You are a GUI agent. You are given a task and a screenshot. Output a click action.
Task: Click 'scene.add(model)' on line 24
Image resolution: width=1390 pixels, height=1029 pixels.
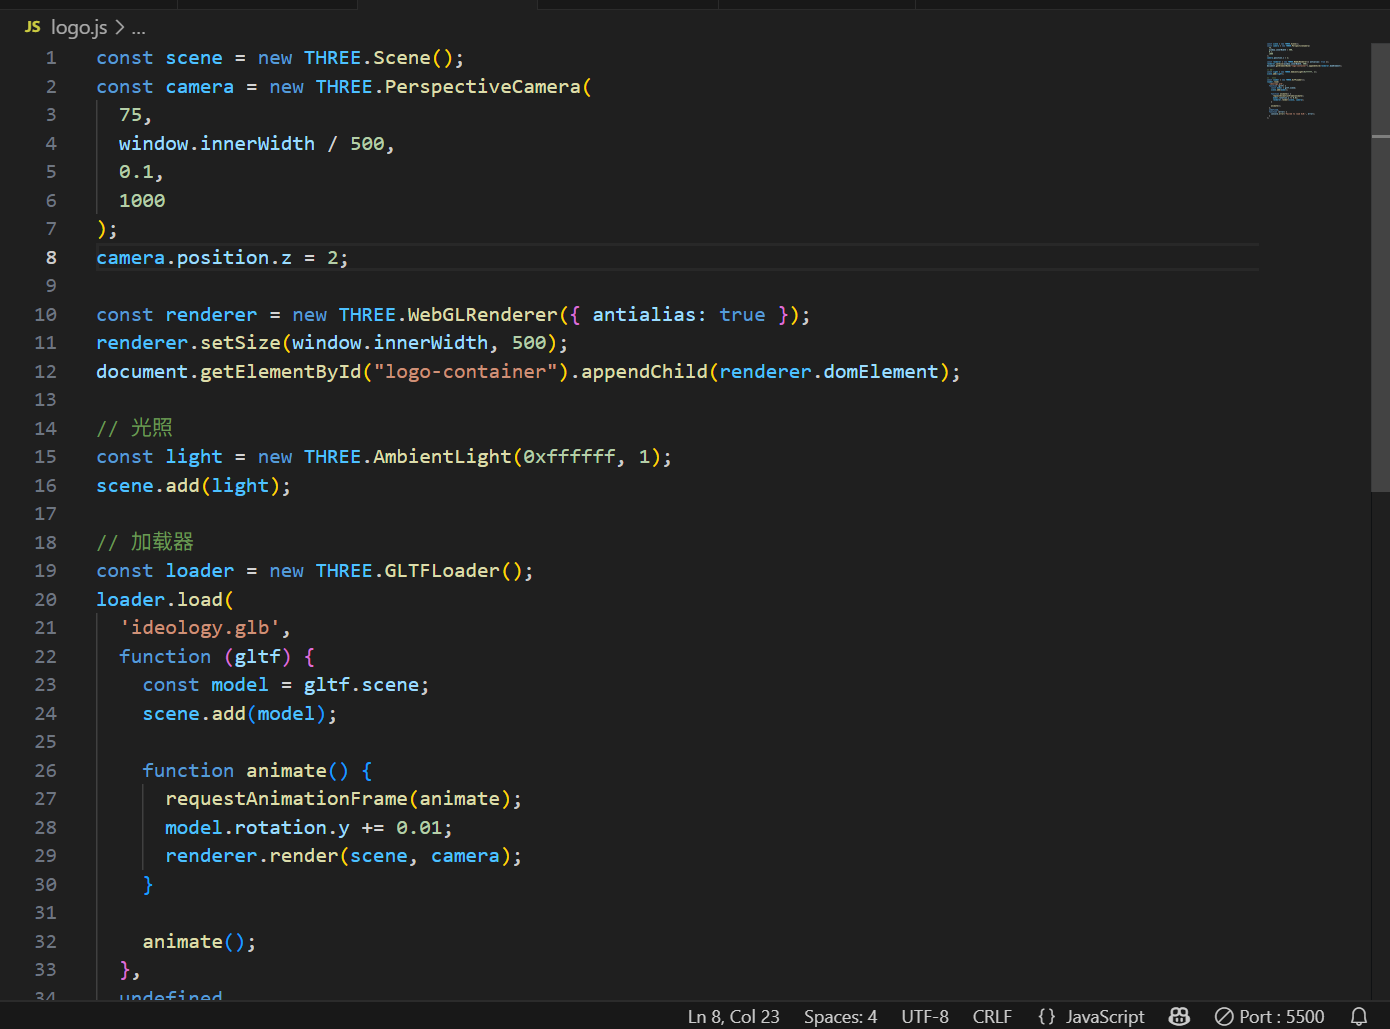(x=234, y=714)
